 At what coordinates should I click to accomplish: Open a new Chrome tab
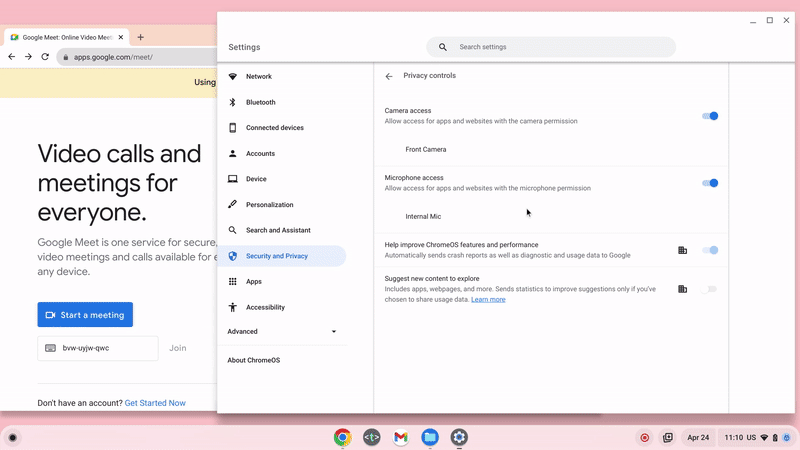pyautogui.click(x=141, y=37)
